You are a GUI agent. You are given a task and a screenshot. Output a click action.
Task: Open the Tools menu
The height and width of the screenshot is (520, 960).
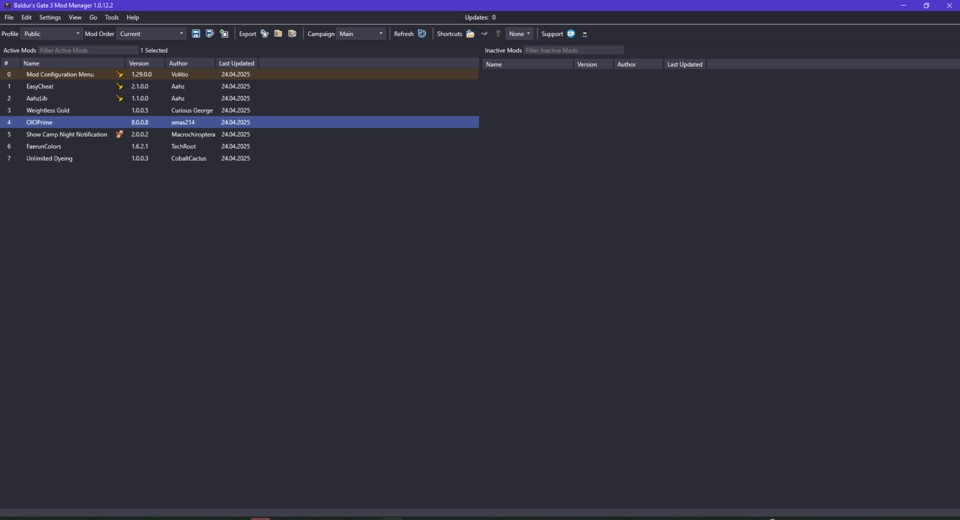click(111, 17)
